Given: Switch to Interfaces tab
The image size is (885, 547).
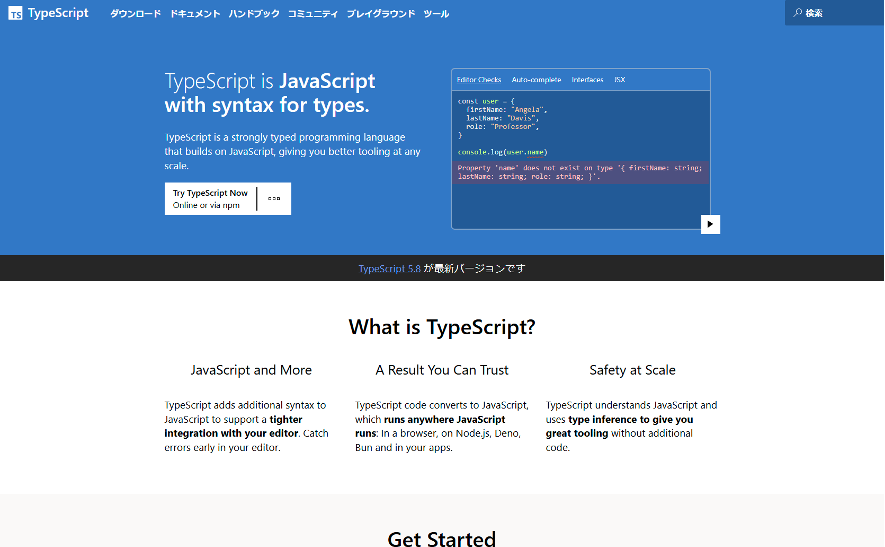Looking at the screenshot, I should (588, 80).
